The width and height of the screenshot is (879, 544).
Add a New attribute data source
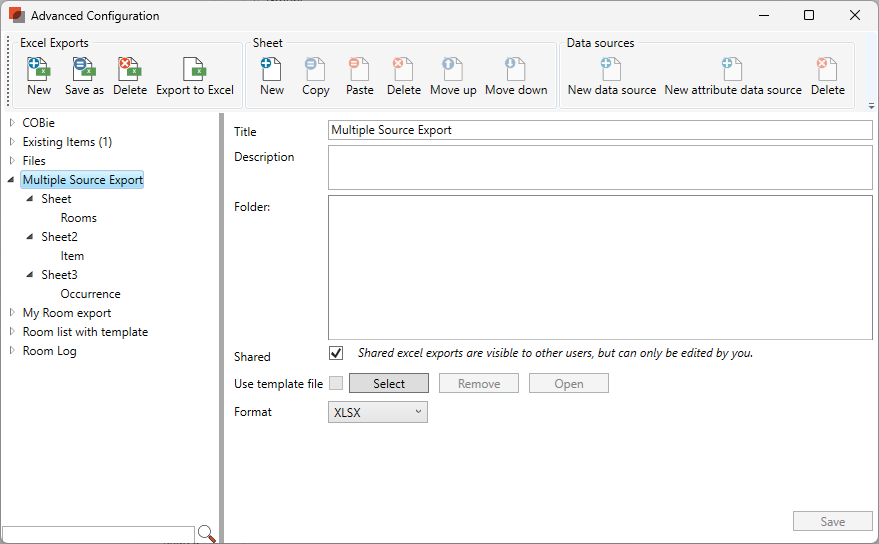(732, 76)
